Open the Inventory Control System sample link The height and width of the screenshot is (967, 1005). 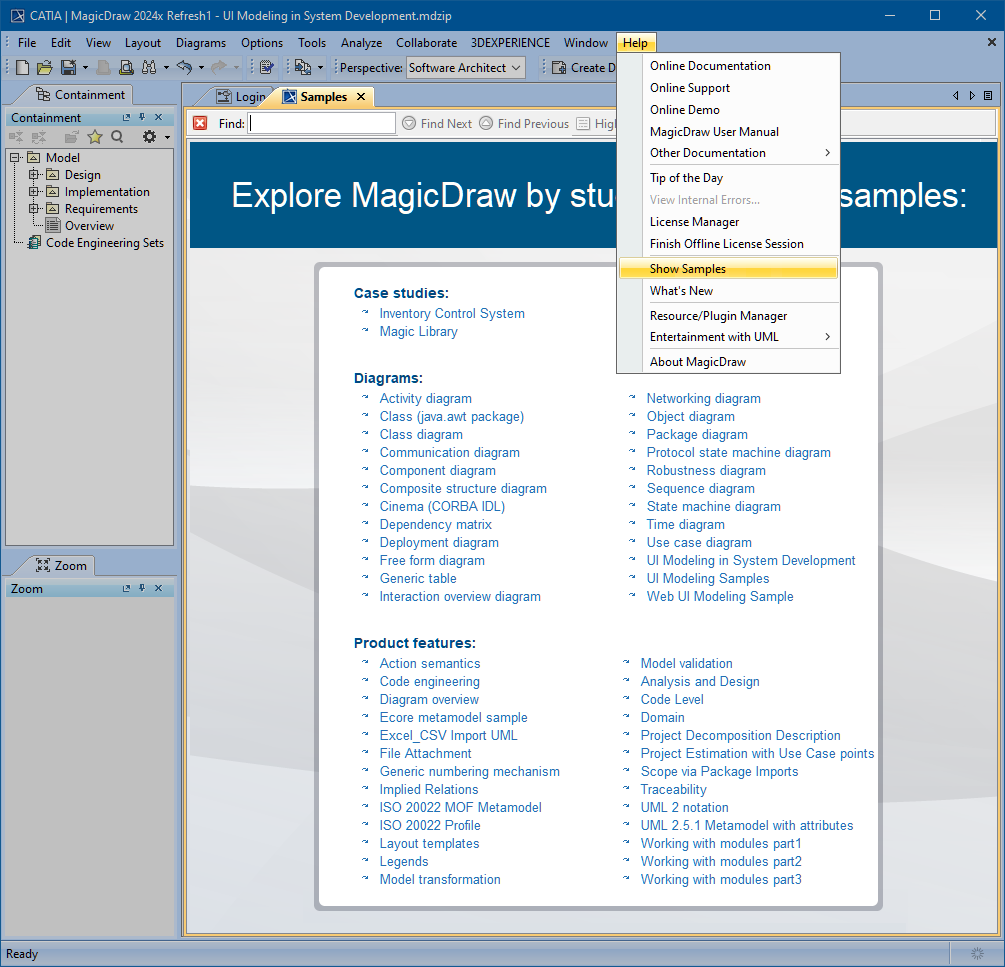452,314
